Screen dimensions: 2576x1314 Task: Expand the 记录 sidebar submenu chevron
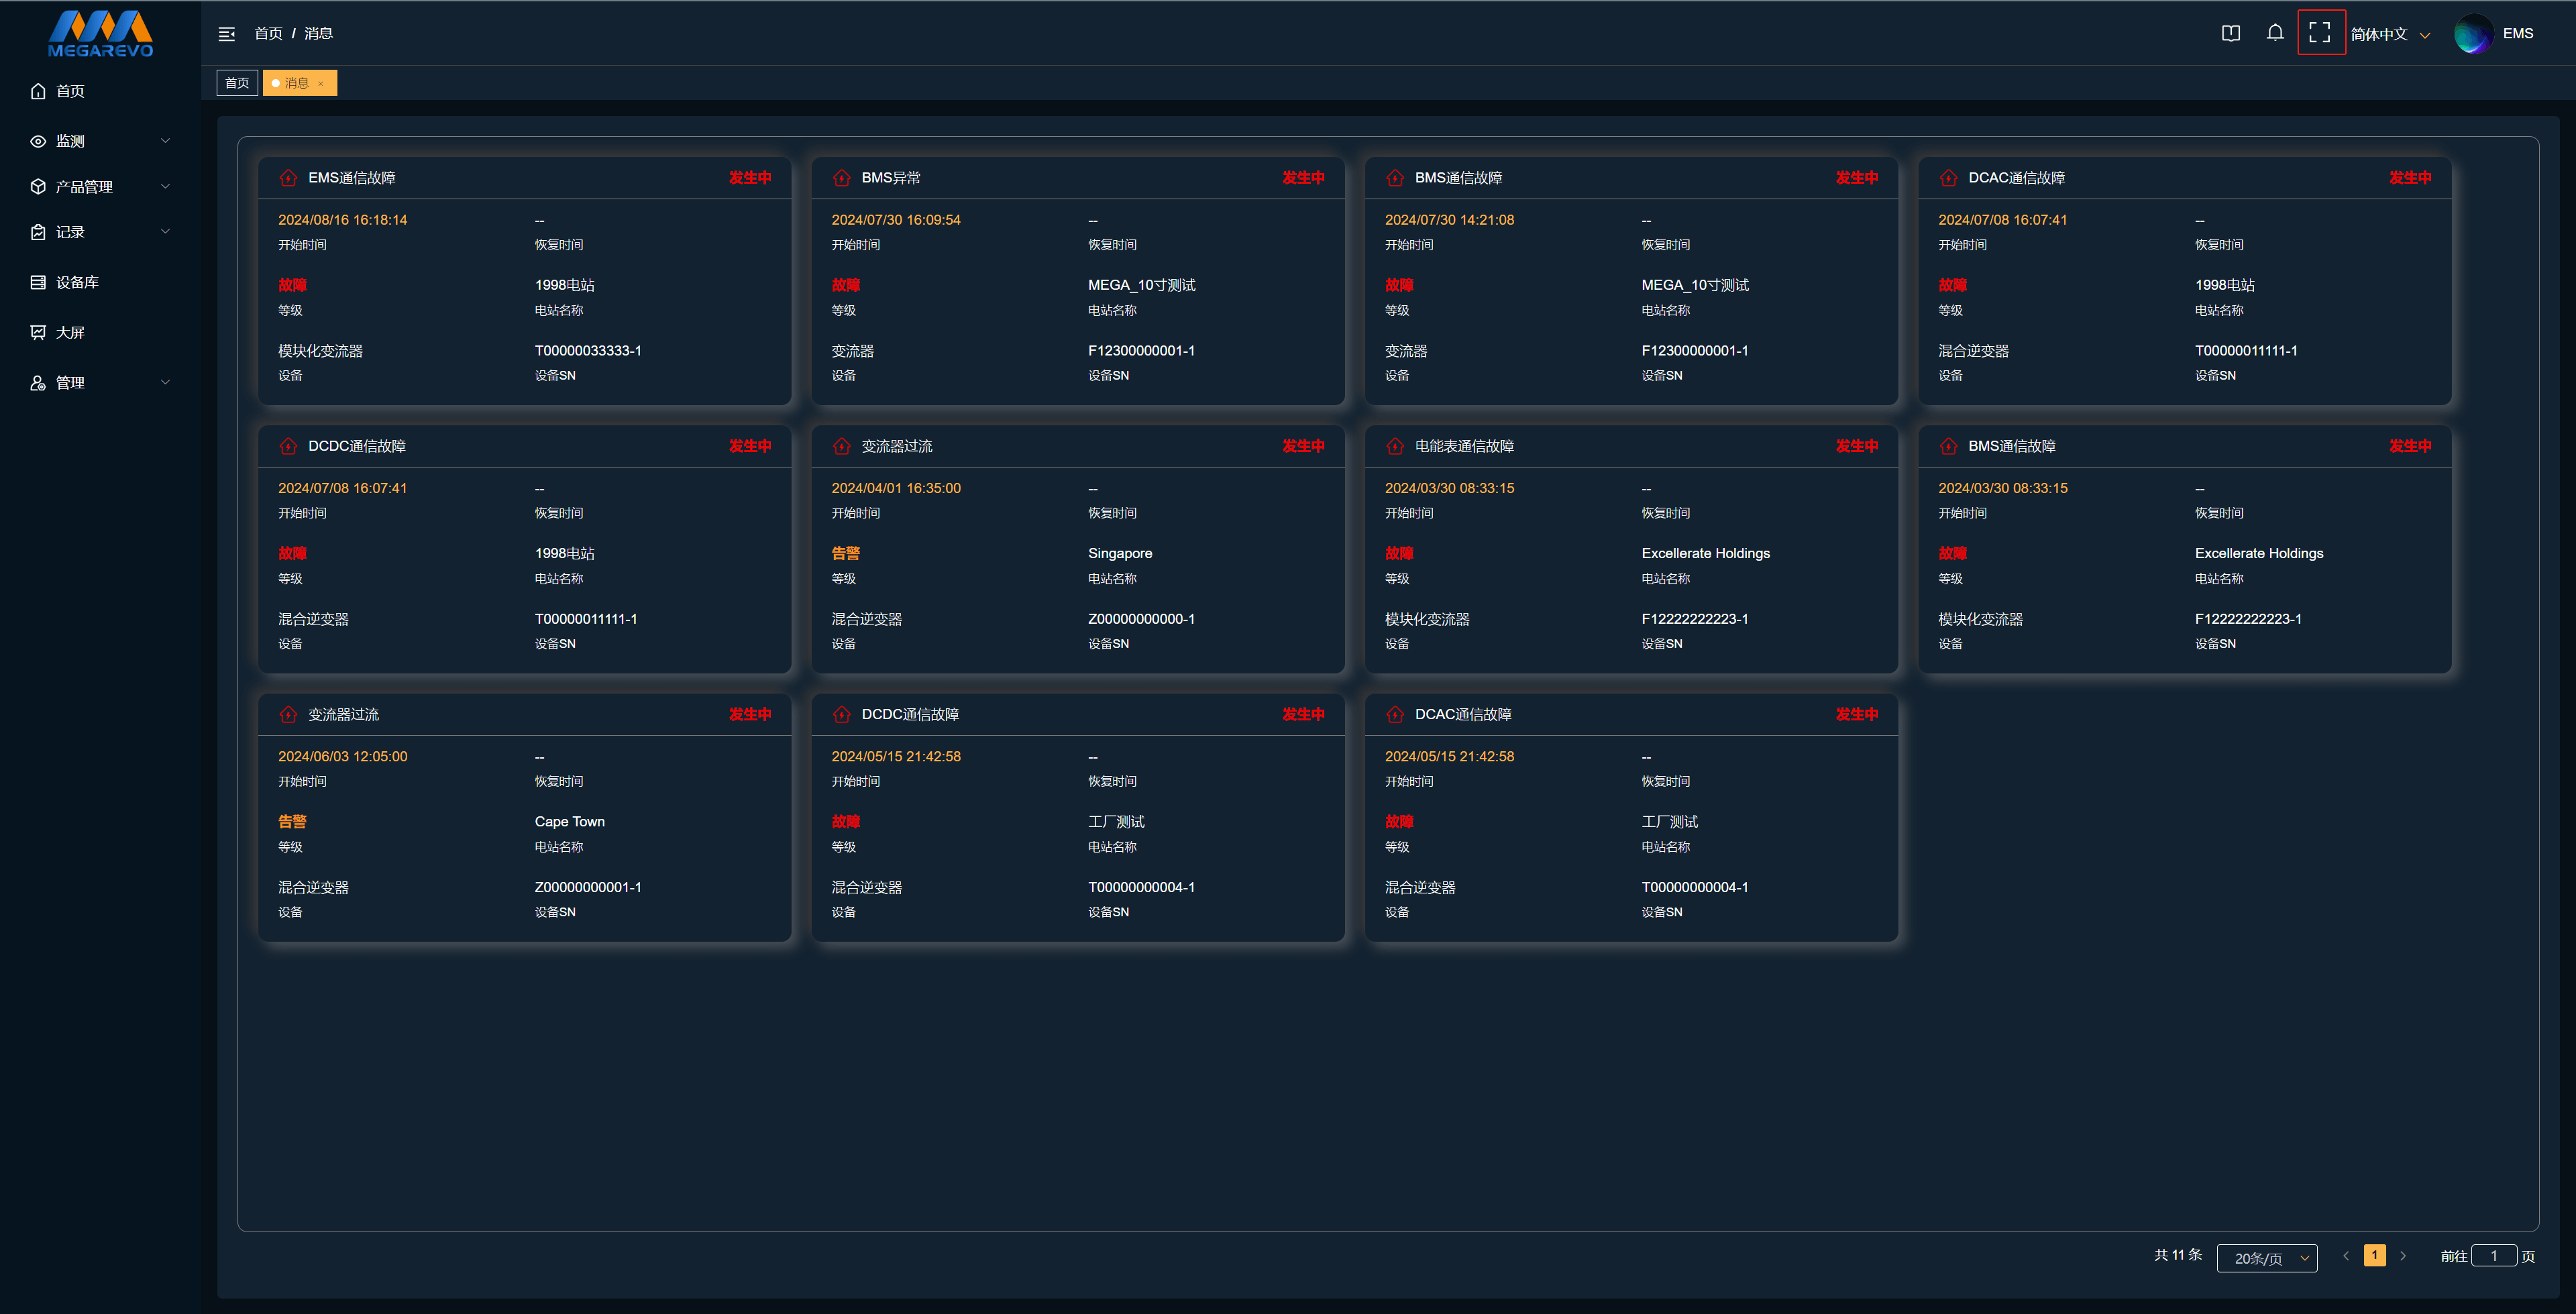166,232
